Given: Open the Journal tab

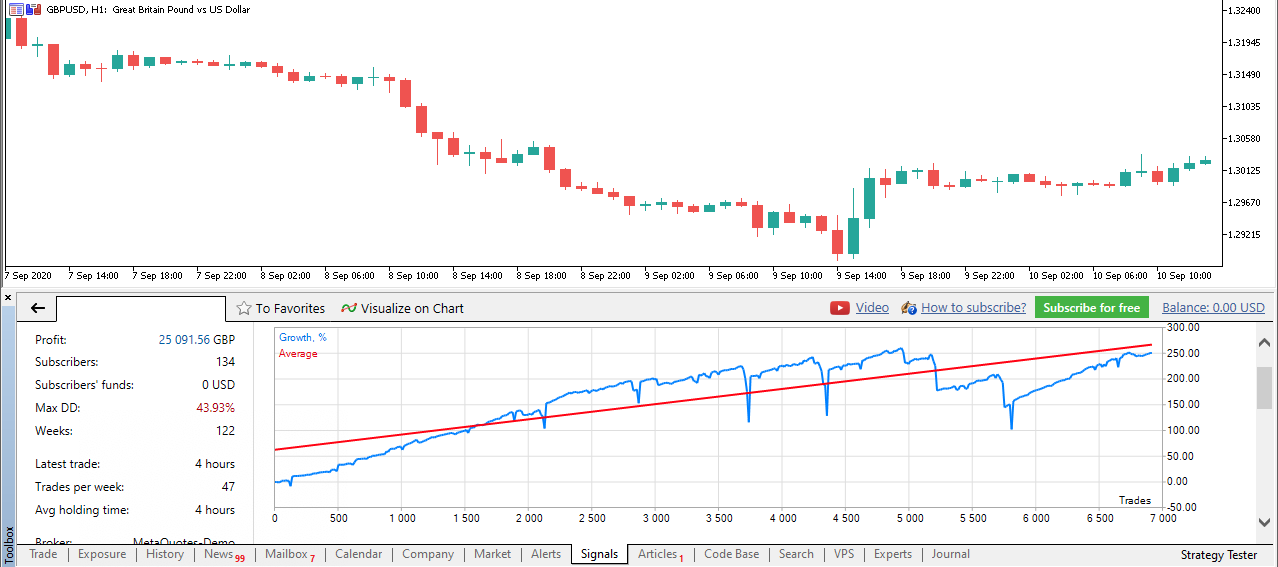Looking at the screenshot, I should tap(950, 554).
